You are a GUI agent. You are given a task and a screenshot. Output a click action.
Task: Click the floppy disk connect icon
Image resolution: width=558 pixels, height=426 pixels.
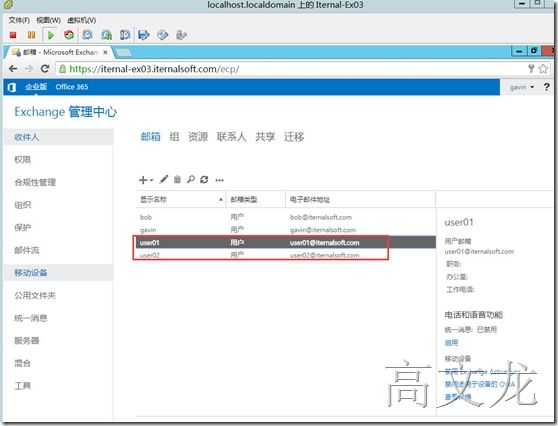[x=144, y=35]
